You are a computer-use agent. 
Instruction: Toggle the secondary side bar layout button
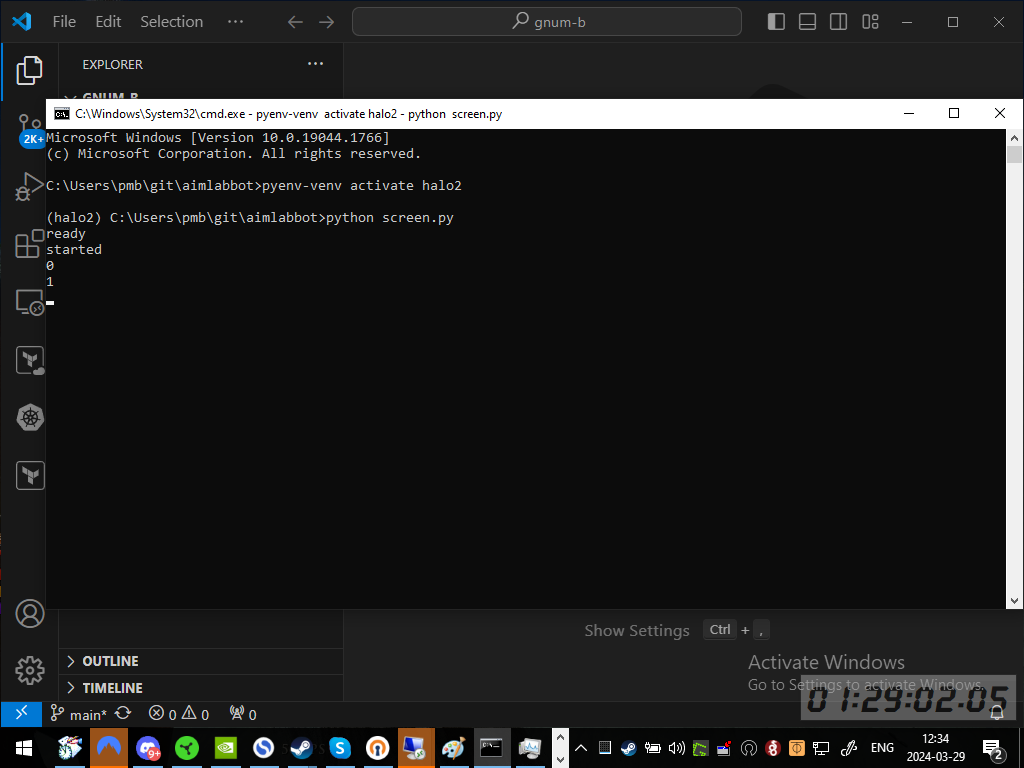click(x=838, y=22)
